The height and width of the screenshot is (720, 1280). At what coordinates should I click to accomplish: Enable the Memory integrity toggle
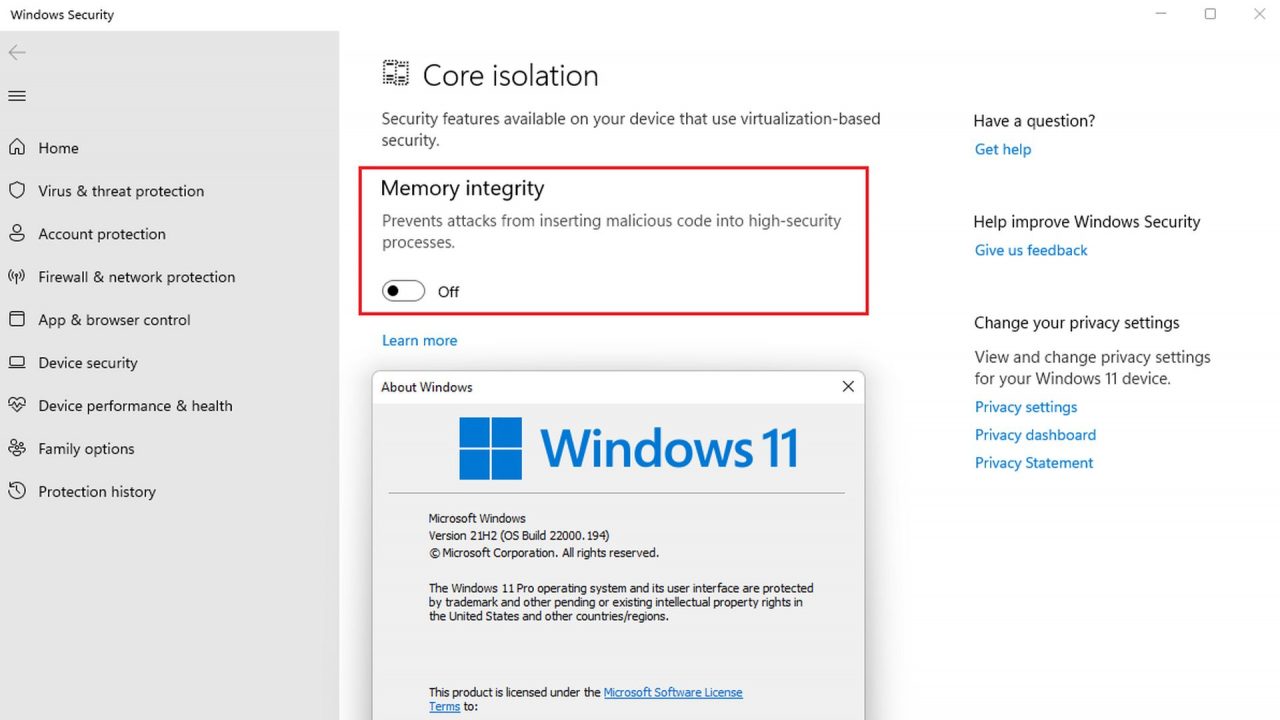403,290
